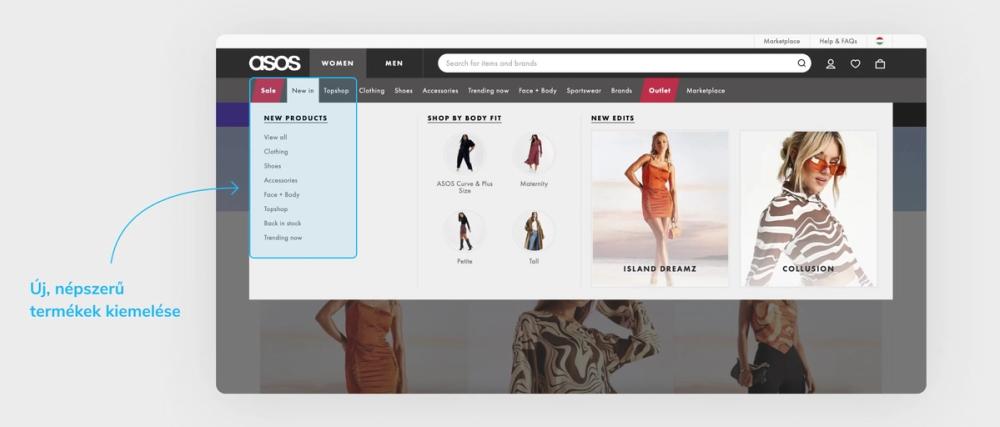This screenshot has width=1000, height=427.
Task: Open the Sportswear menu item
Action: [584, 90]
